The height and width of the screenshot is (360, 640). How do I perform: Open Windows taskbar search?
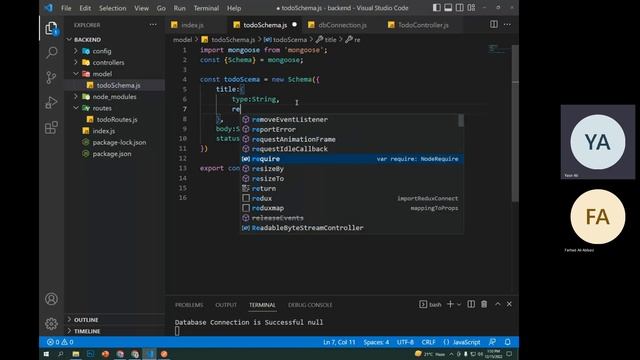[x=60, y=354]
